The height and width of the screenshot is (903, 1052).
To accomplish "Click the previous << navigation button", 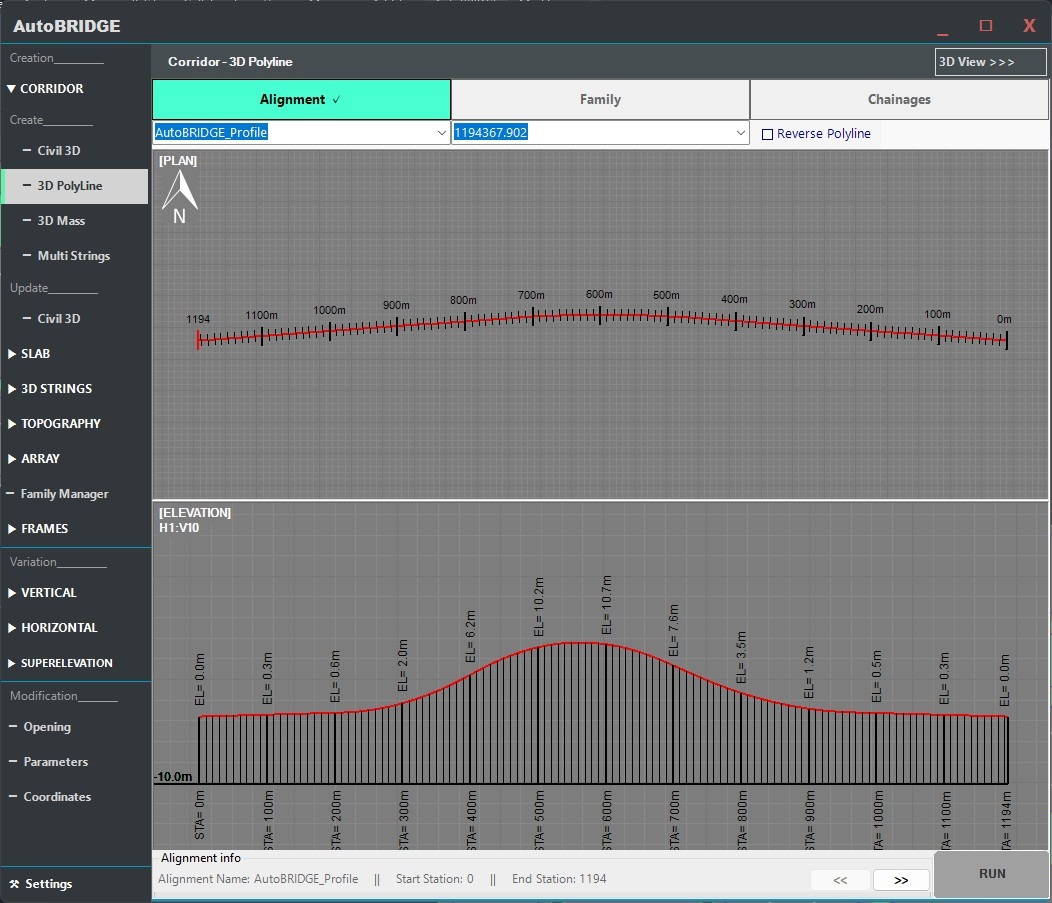I will coord(840,880).
